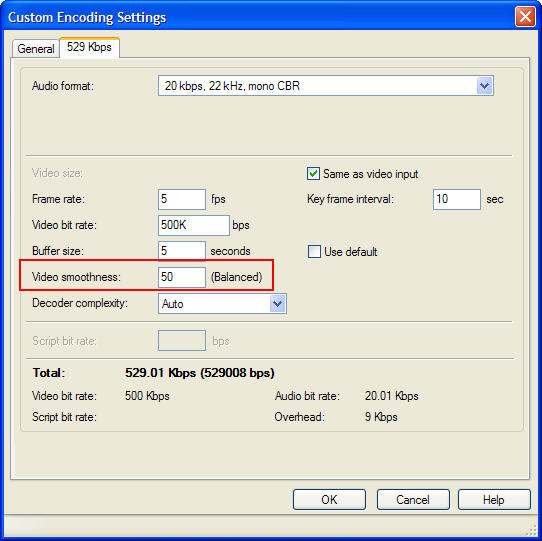Open the Help button
Image resolution: width=542 pixels, height=541 pixels.
(494, 500)
